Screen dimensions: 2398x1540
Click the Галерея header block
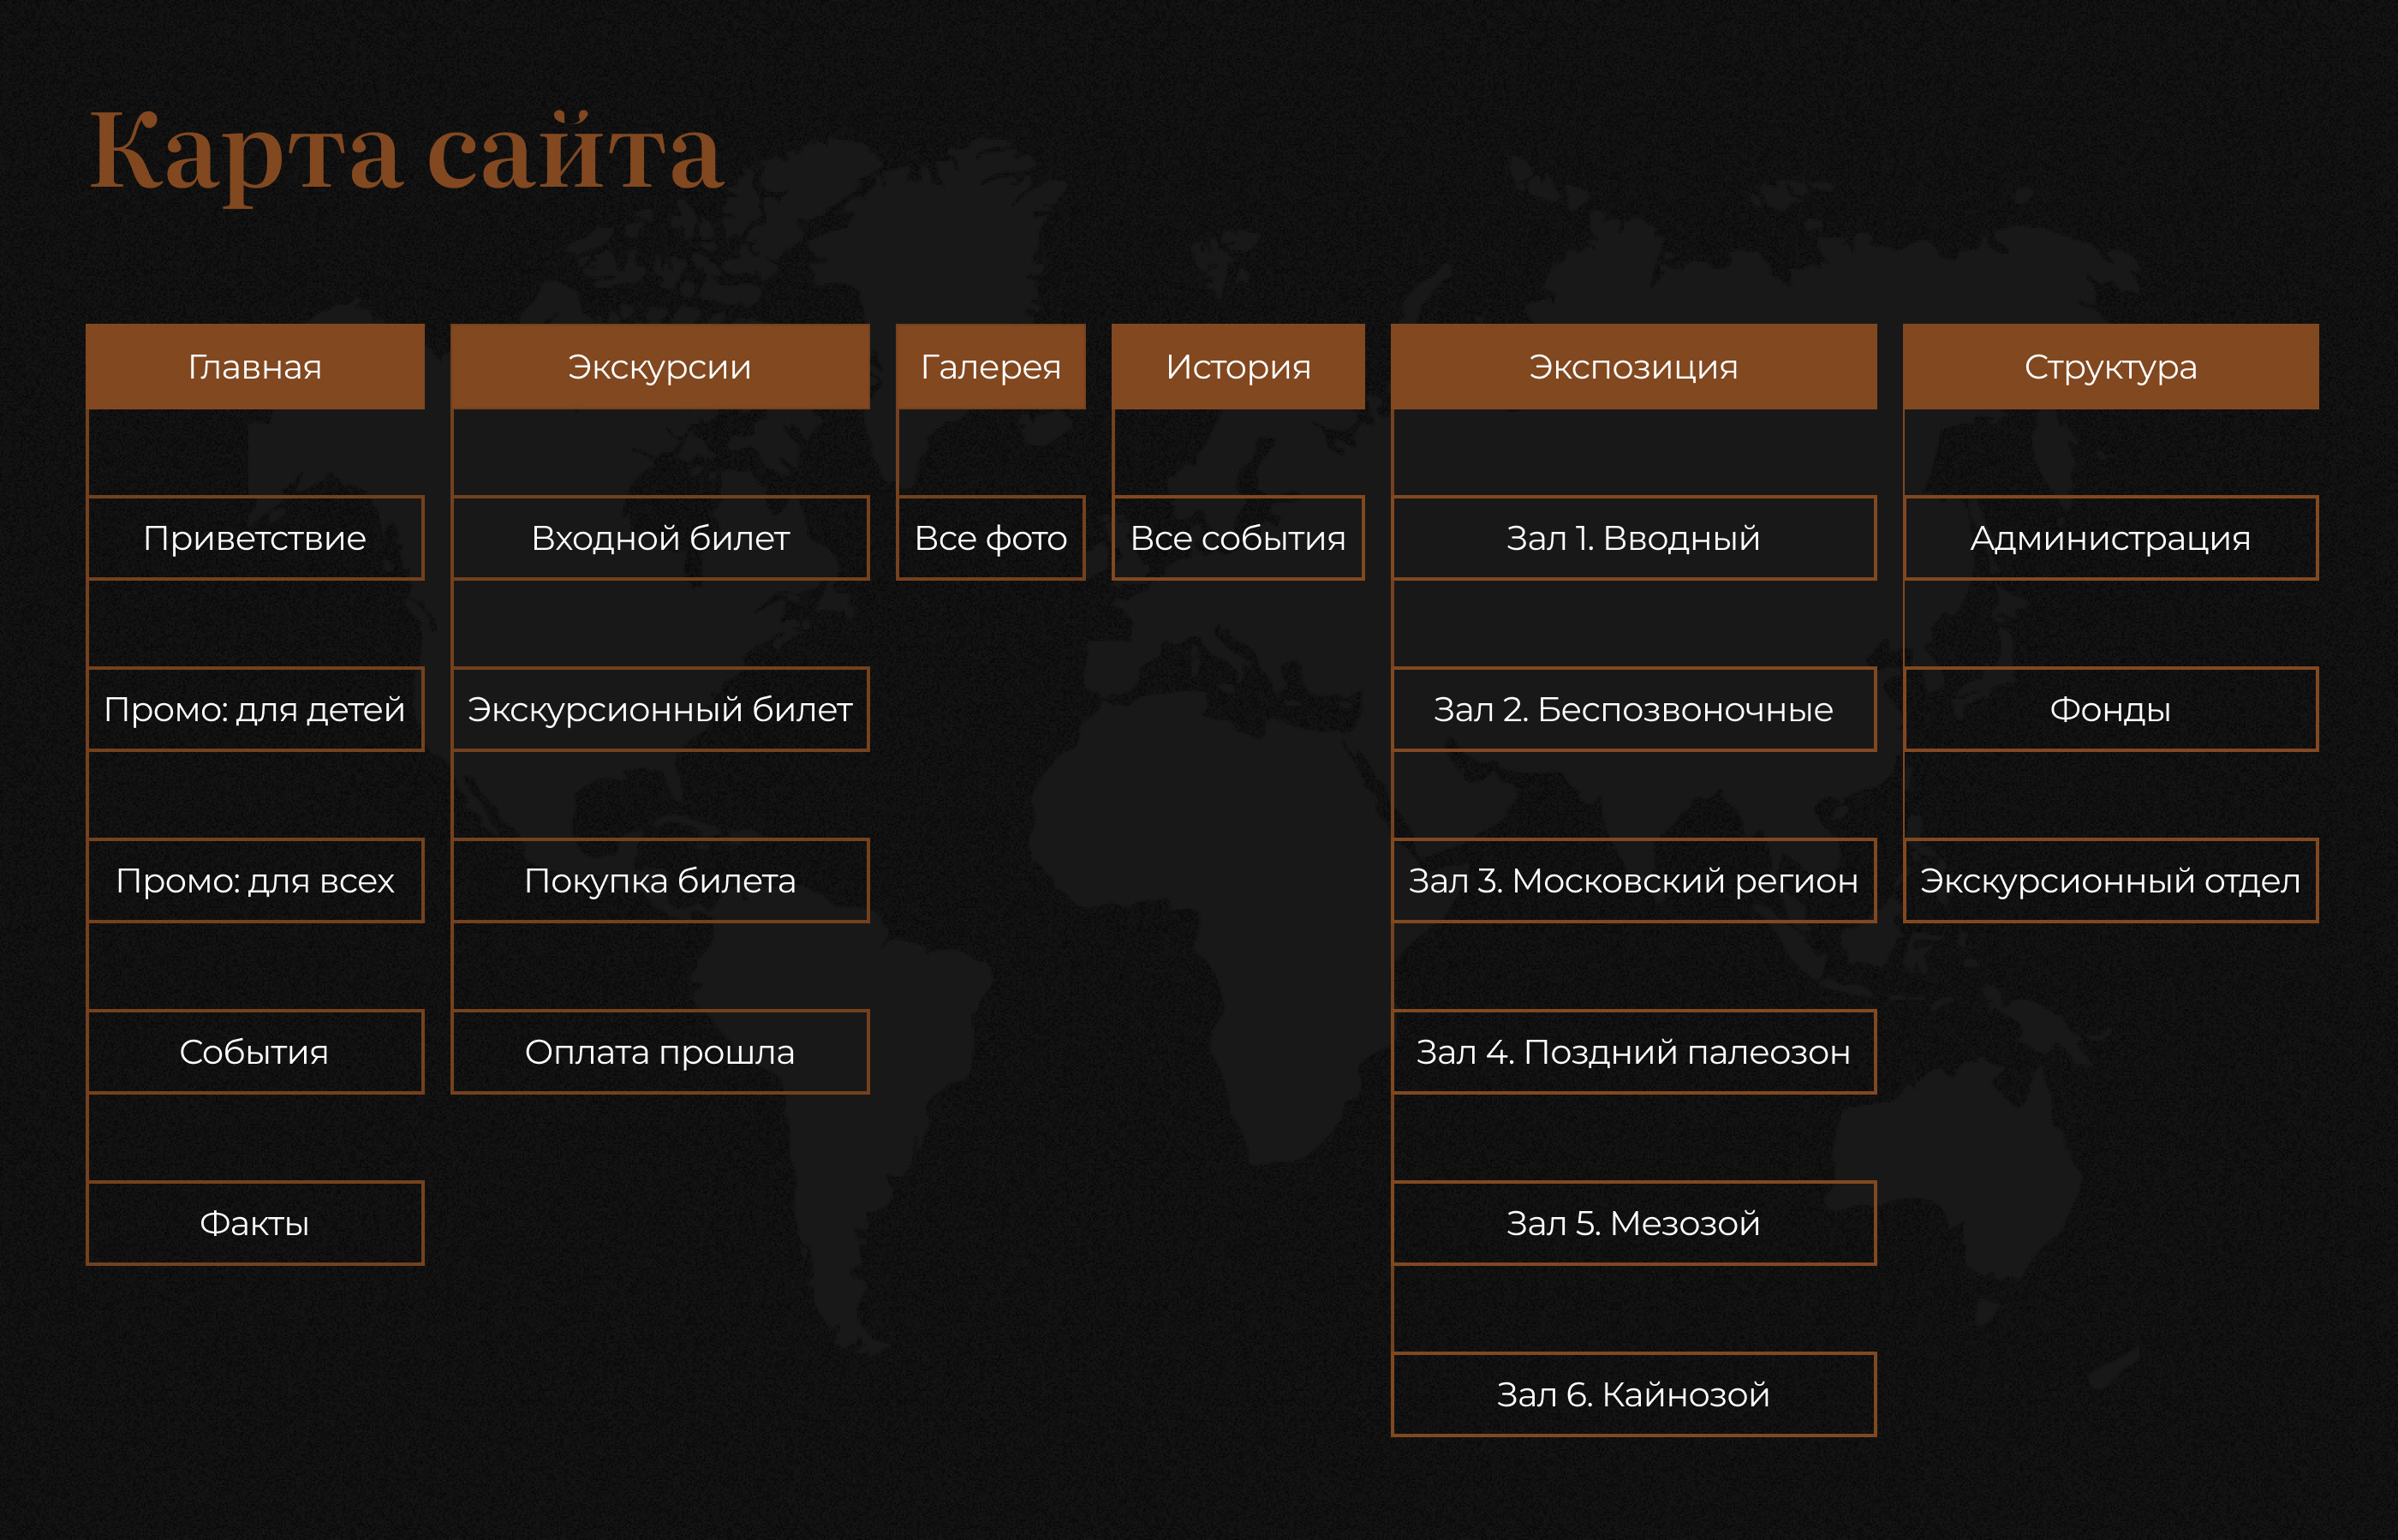tap(990, 367)
